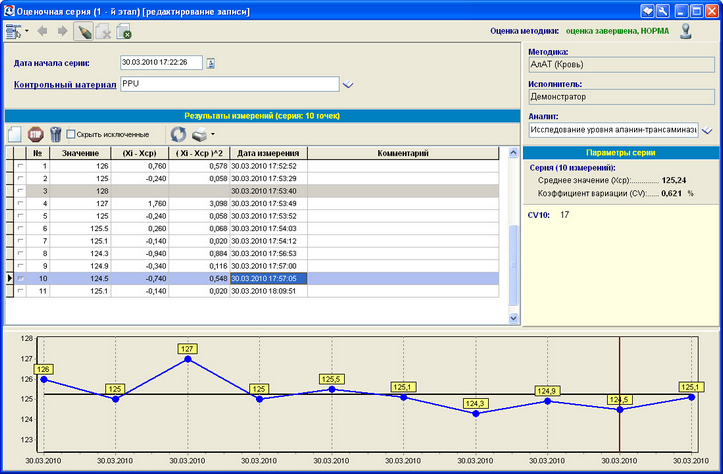723x474 pixels.
Task: Toggle the 'Скрыть исключенные' checkbox
Action: click(71, 134)
